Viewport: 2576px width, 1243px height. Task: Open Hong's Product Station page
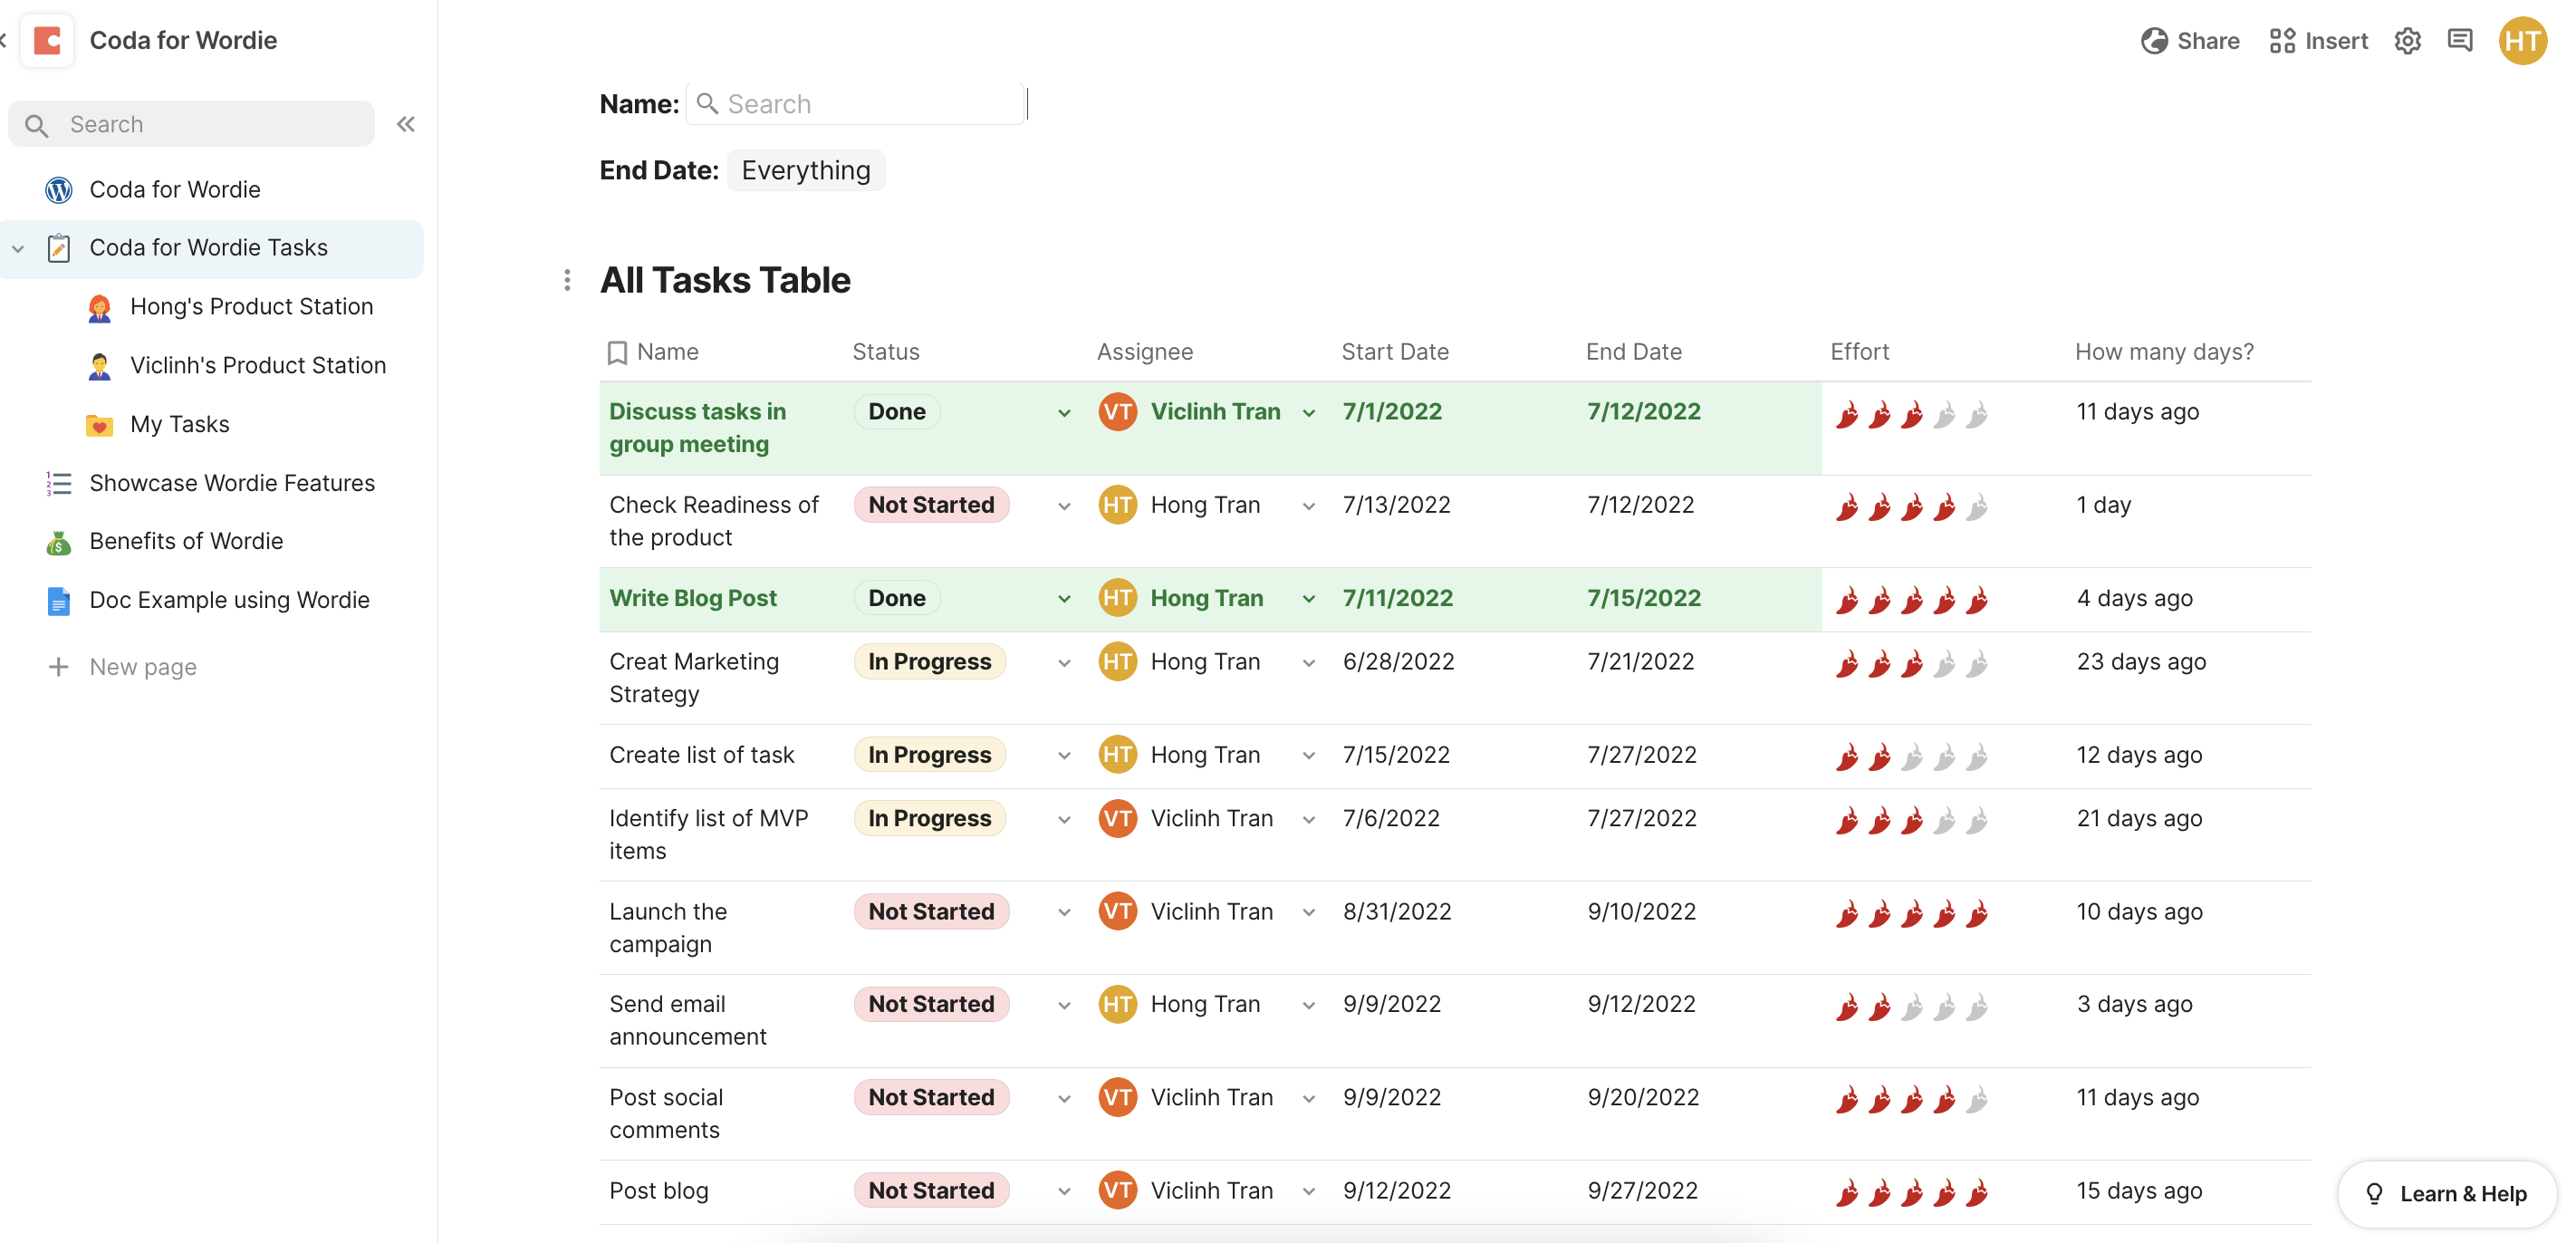251,306
